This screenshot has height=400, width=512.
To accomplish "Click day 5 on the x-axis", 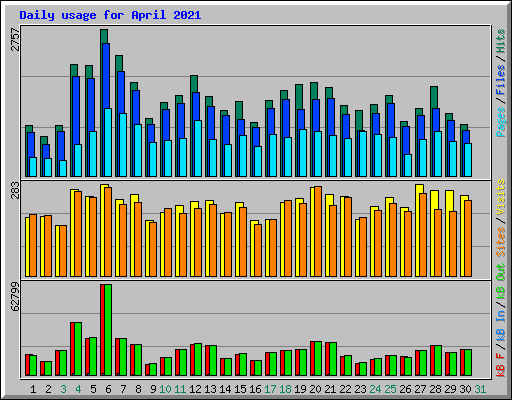I will click(x=93, y=389).
